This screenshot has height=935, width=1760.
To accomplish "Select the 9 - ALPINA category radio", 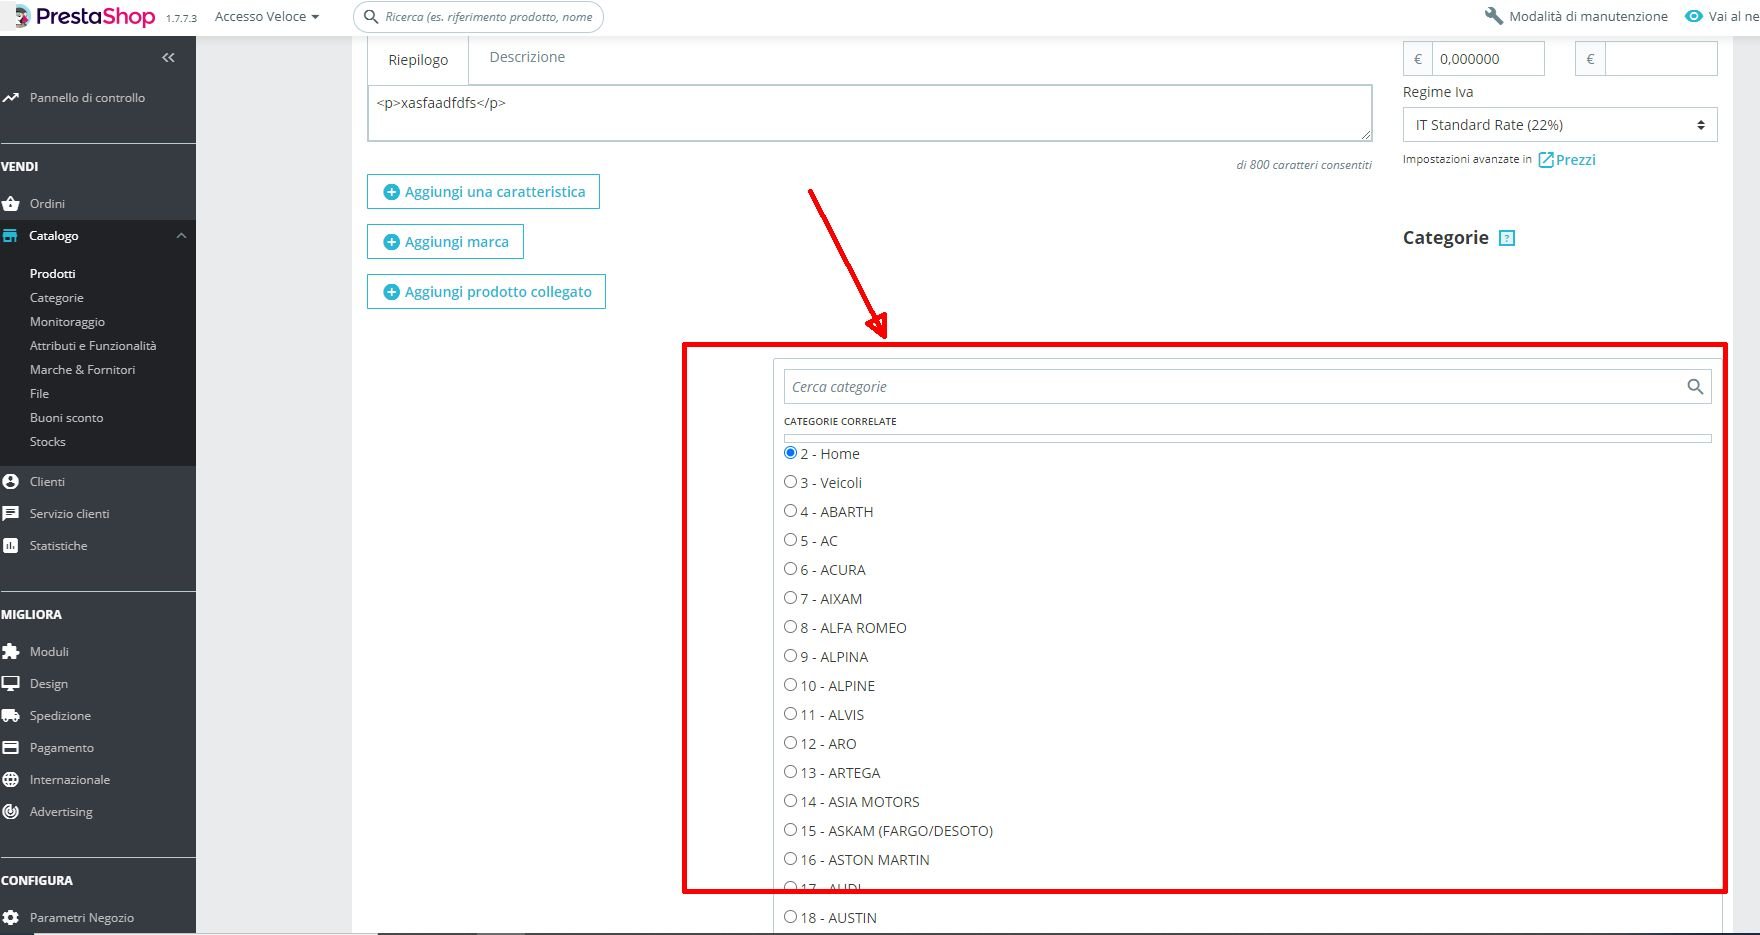I will pyautogui.click(x=791, y=656).
